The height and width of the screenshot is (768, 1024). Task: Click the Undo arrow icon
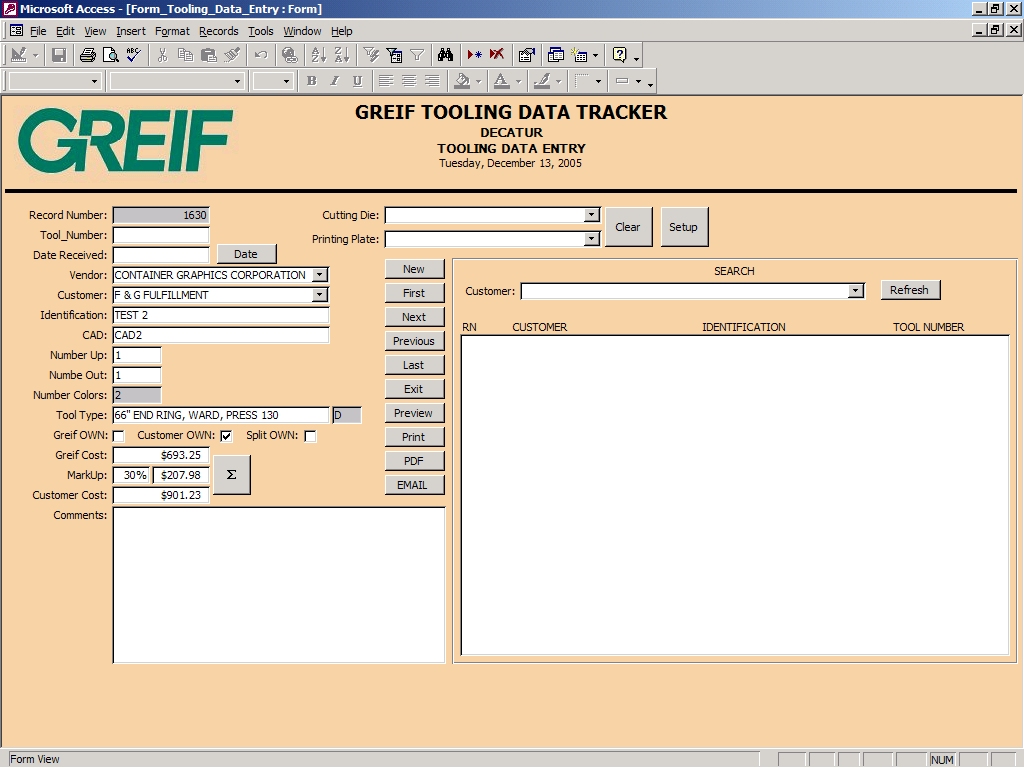tap(261, 56)
